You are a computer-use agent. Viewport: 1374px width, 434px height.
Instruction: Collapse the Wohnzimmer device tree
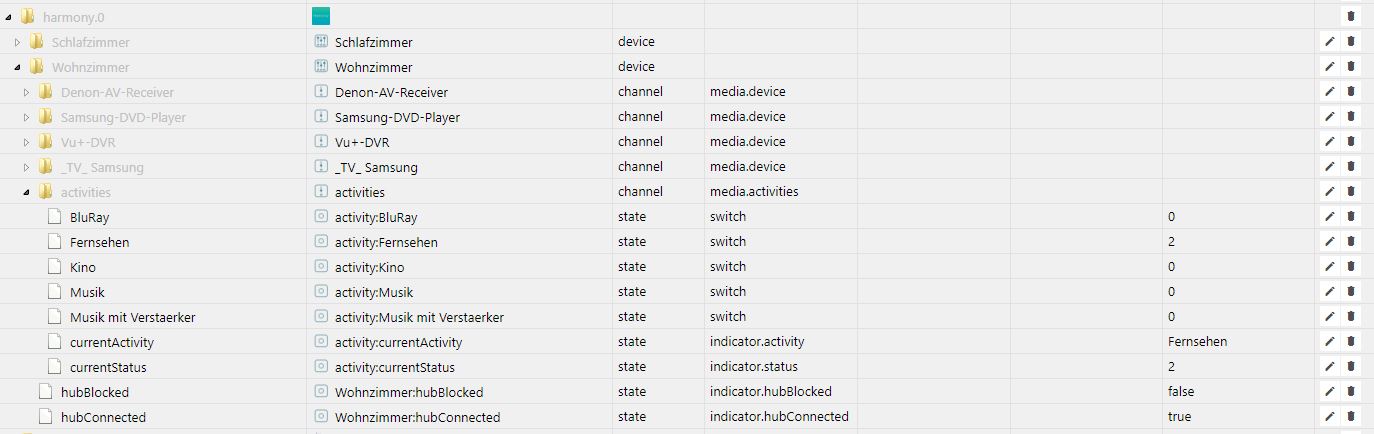pos(18,67)
